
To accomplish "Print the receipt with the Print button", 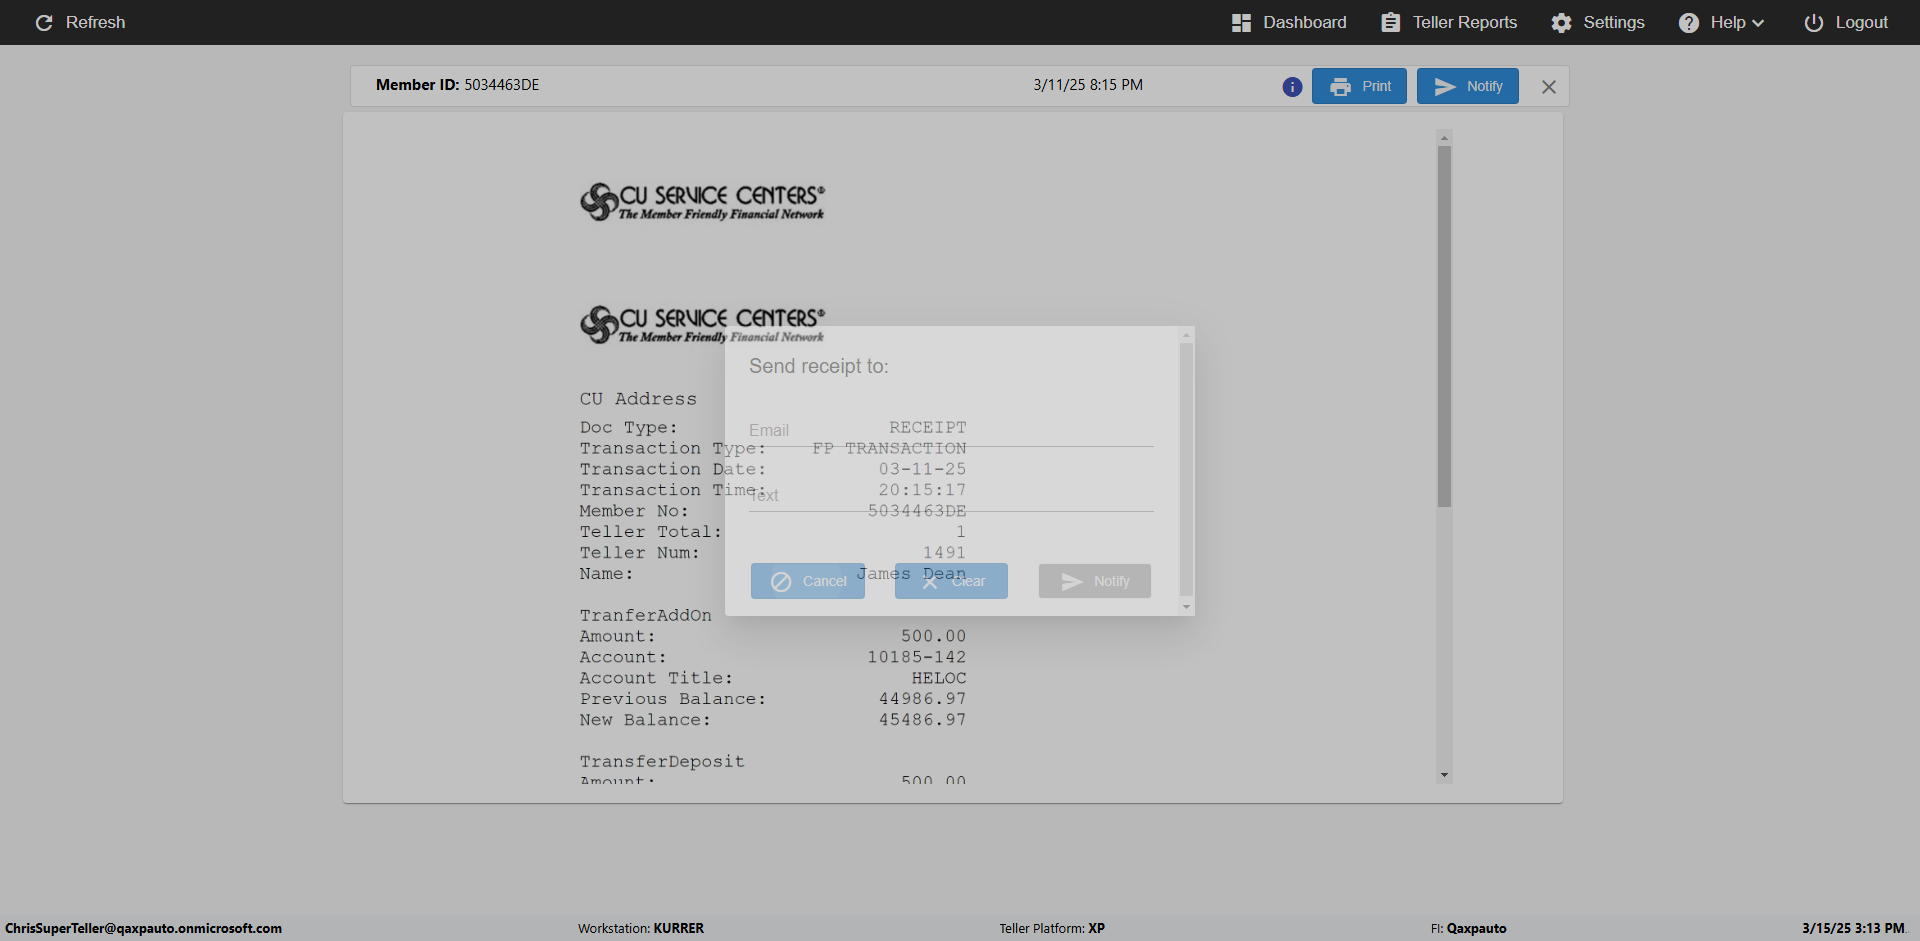I will pos(1359,86).
